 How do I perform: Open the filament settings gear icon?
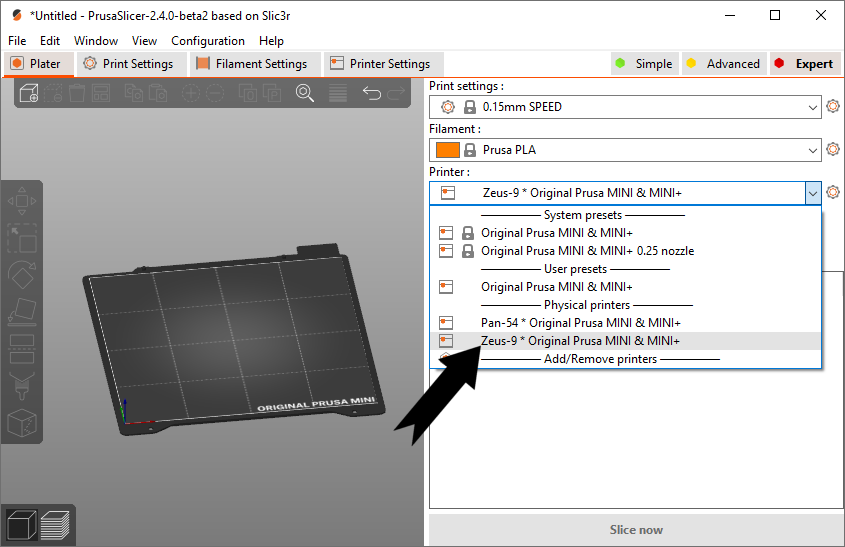[x=833, y=149]
